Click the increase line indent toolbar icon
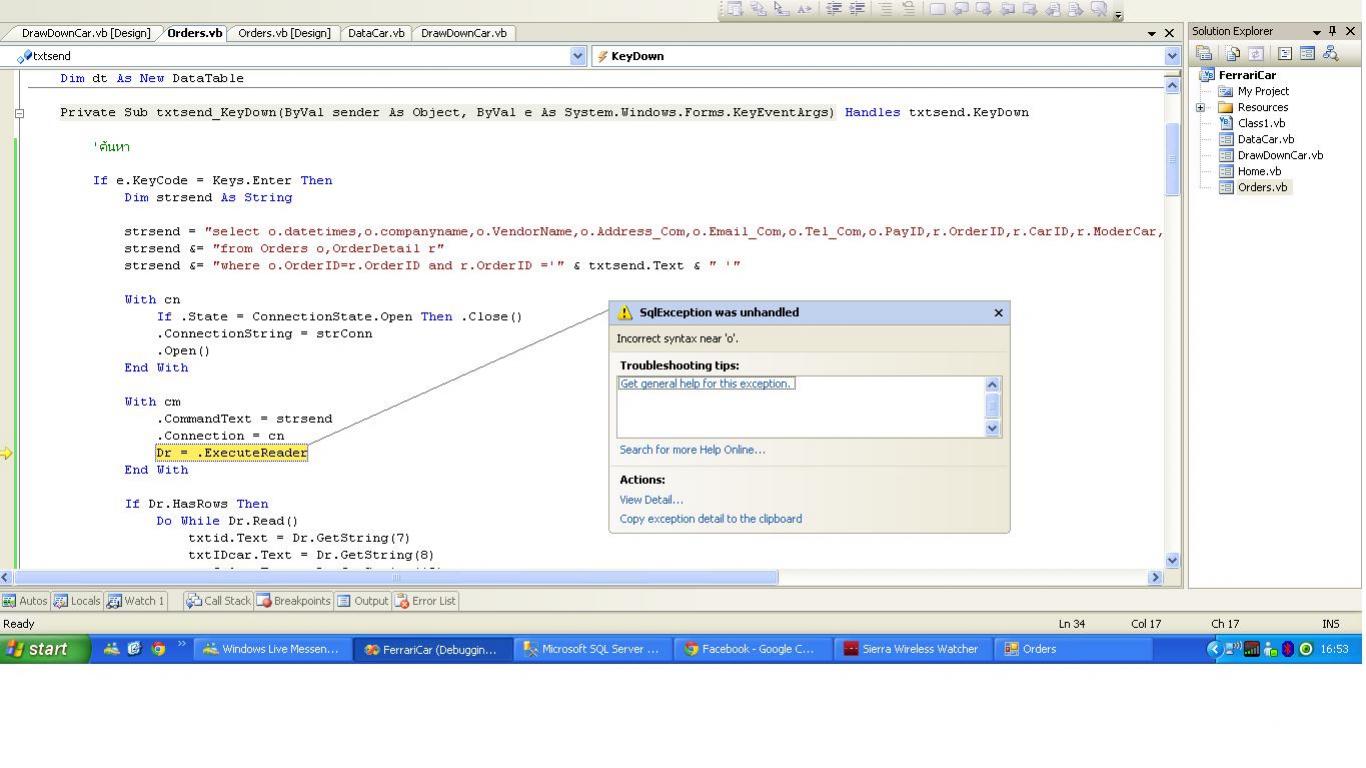This screenshot has width=1366, height=768. click(857, 9)
